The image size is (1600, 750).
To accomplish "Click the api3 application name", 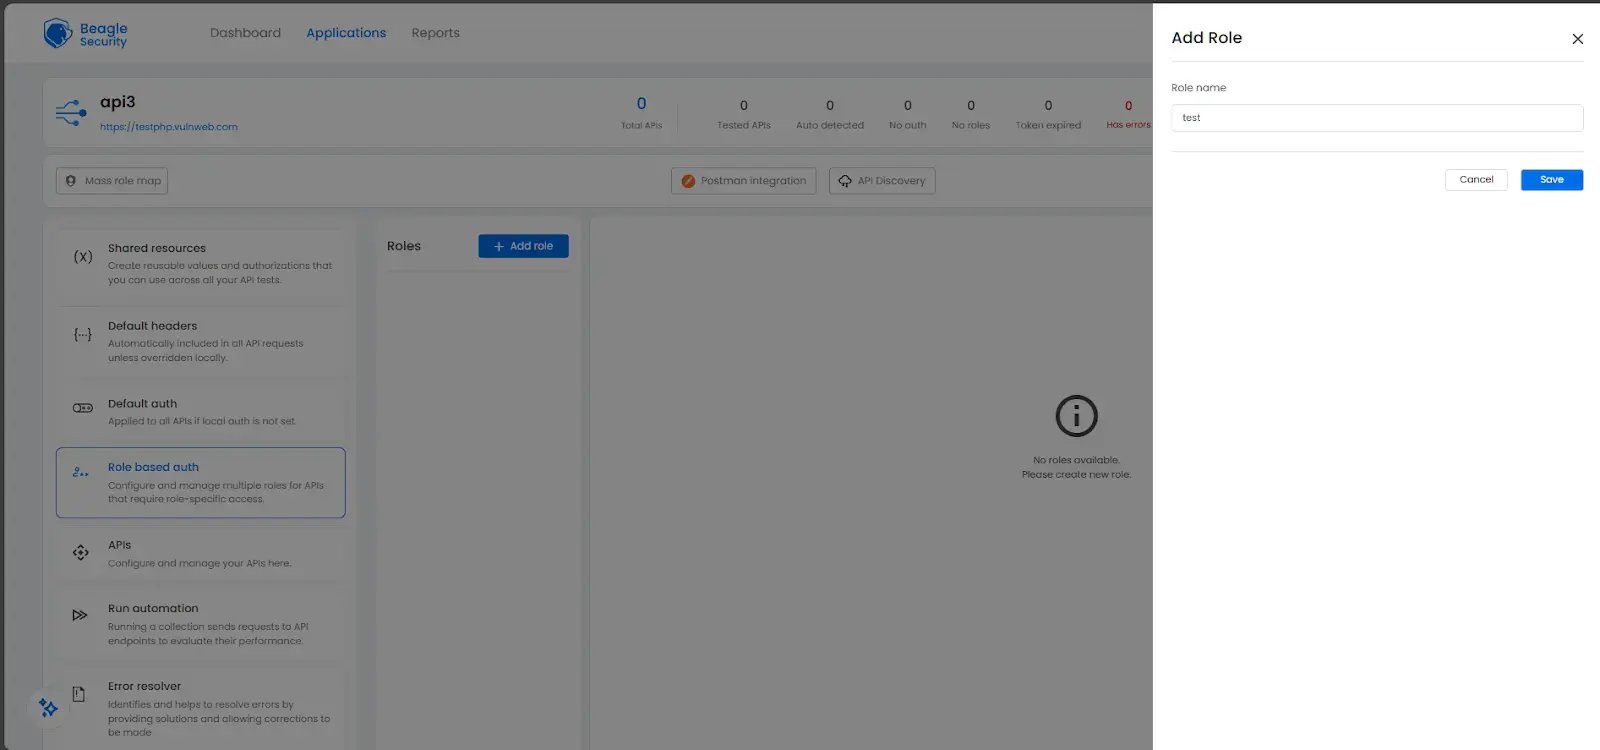I will pyautogui.click(x=118, y=102).
